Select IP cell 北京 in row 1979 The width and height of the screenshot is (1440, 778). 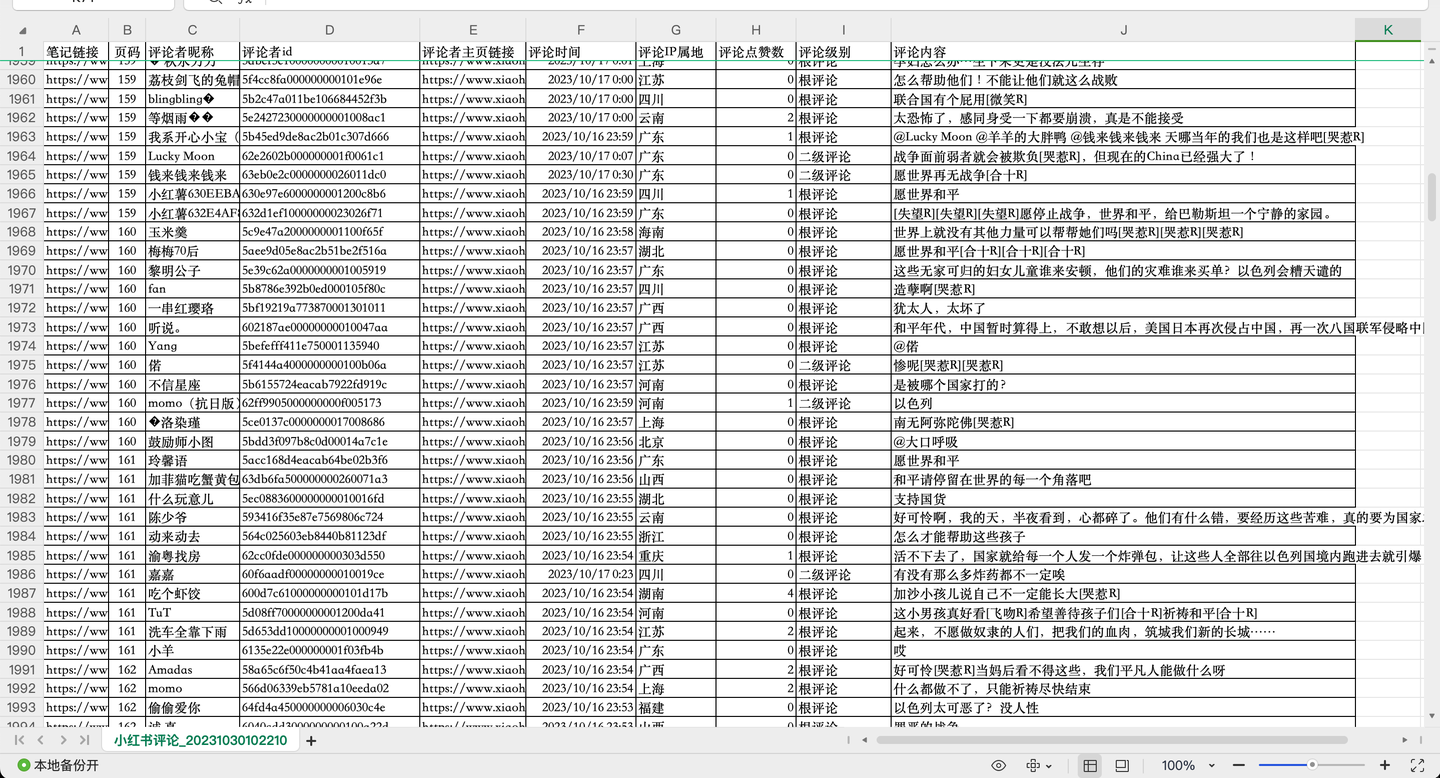pos(676,441)
